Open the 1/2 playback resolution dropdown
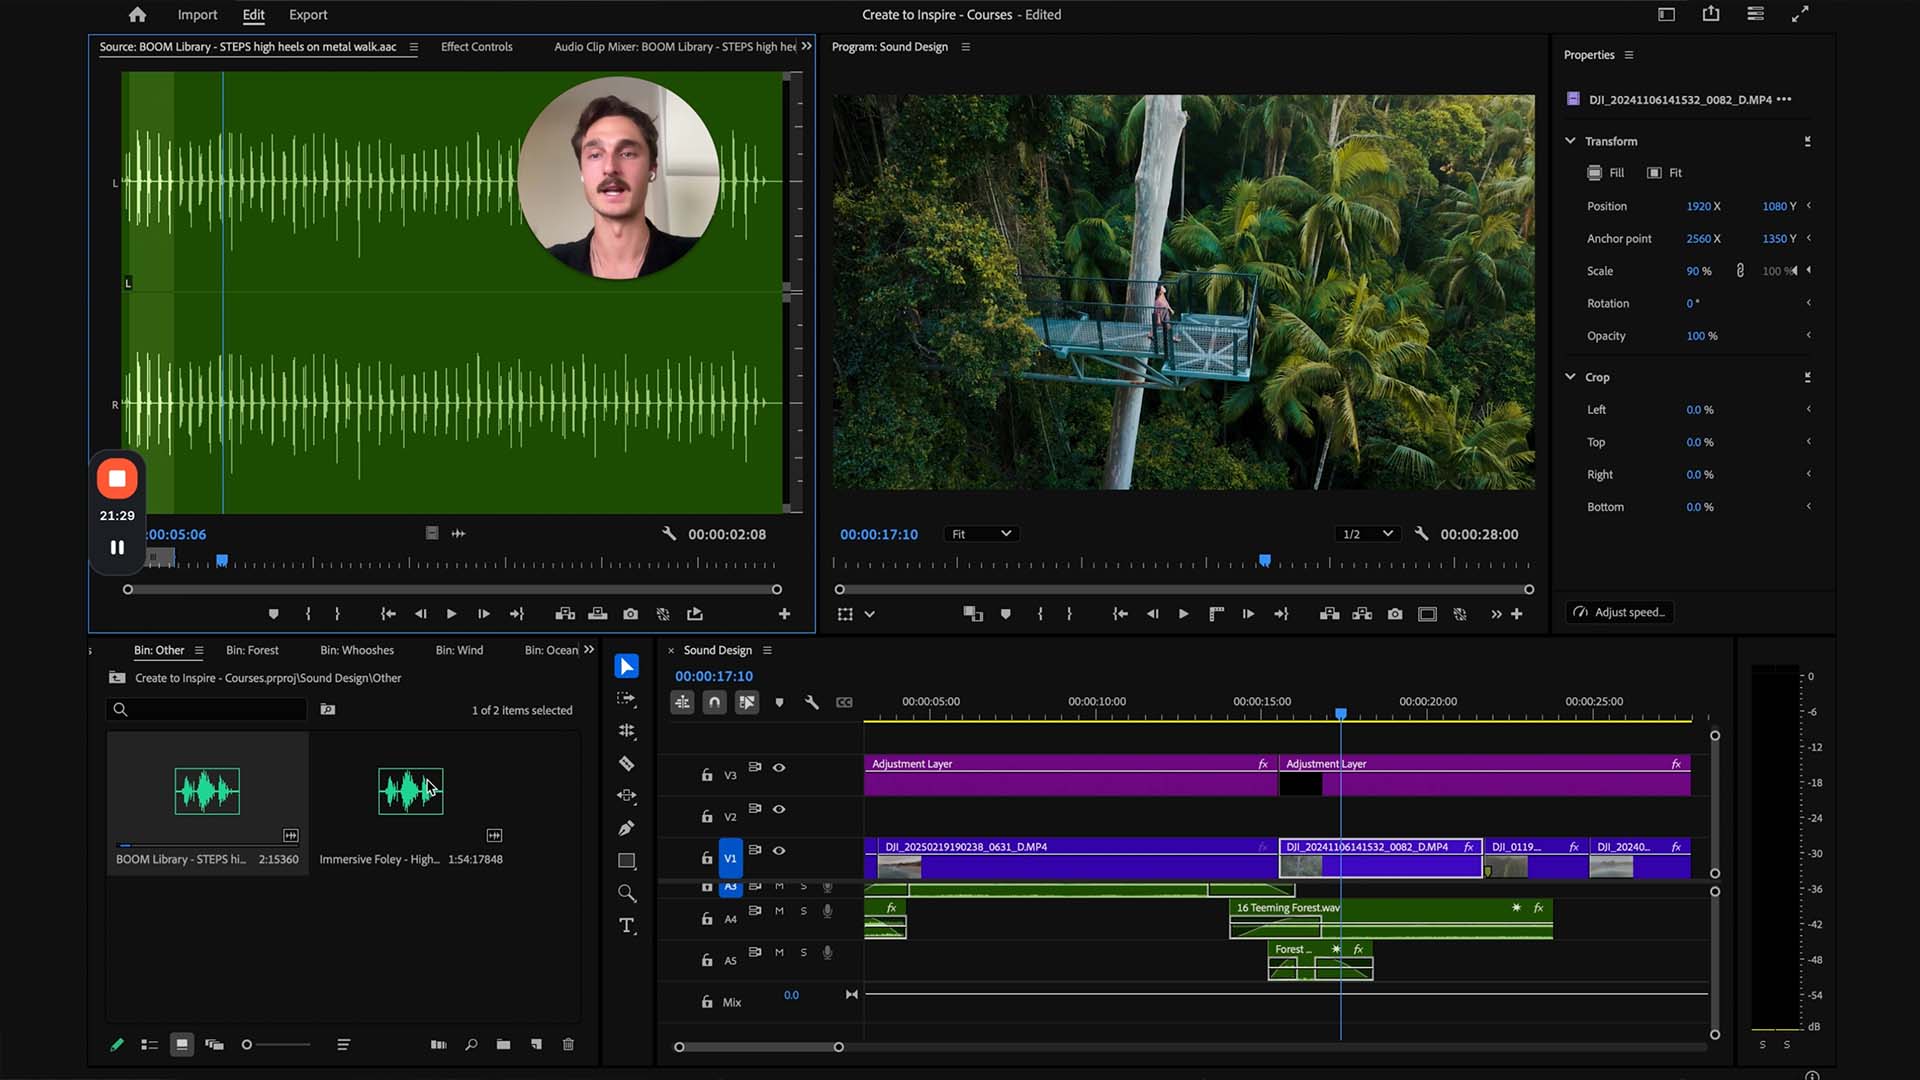 point(1367,534)
